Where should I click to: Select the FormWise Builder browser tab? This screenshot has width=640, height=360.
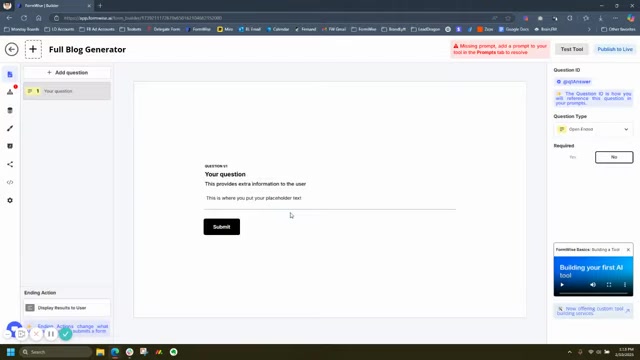pos(53,6)
